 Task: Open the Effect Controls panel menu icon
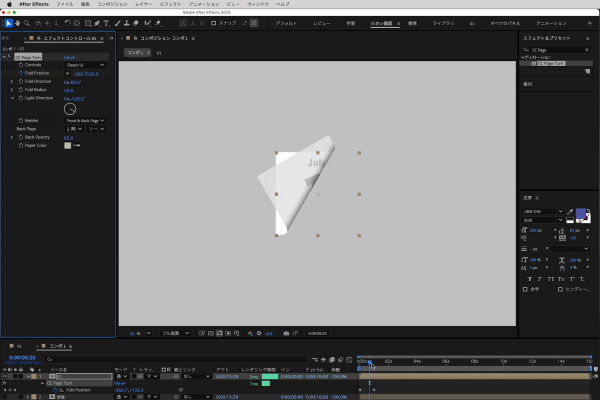tap(102, 38)
